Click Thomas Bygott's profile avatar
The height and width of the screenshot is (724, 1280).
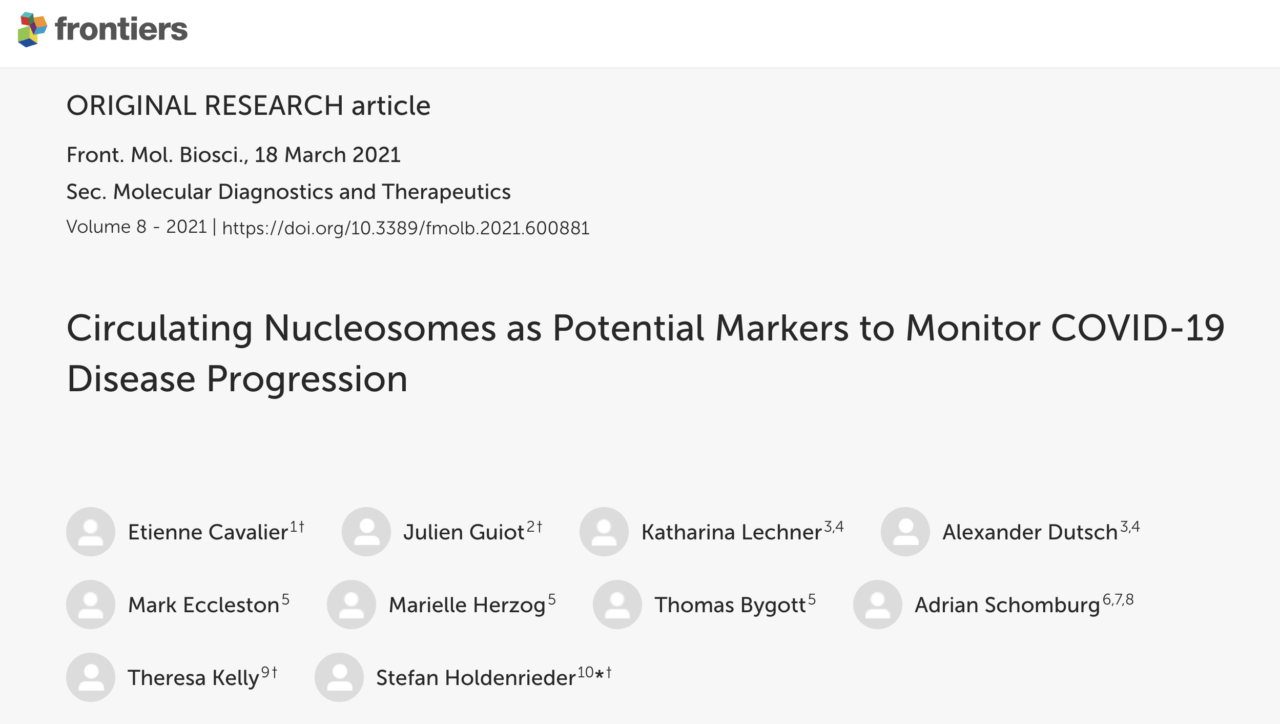click(617, 605)
